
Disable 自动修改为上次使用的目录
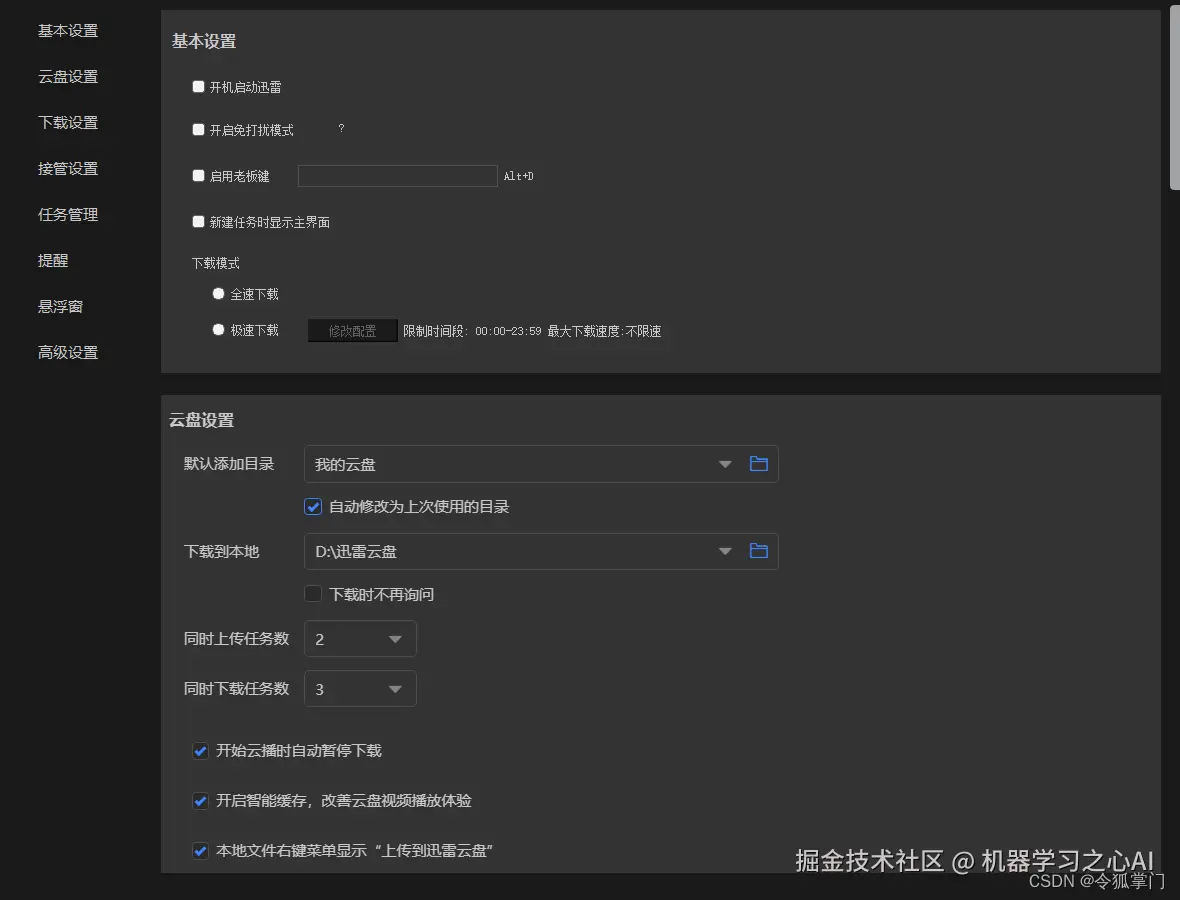[x=313, y=506]
